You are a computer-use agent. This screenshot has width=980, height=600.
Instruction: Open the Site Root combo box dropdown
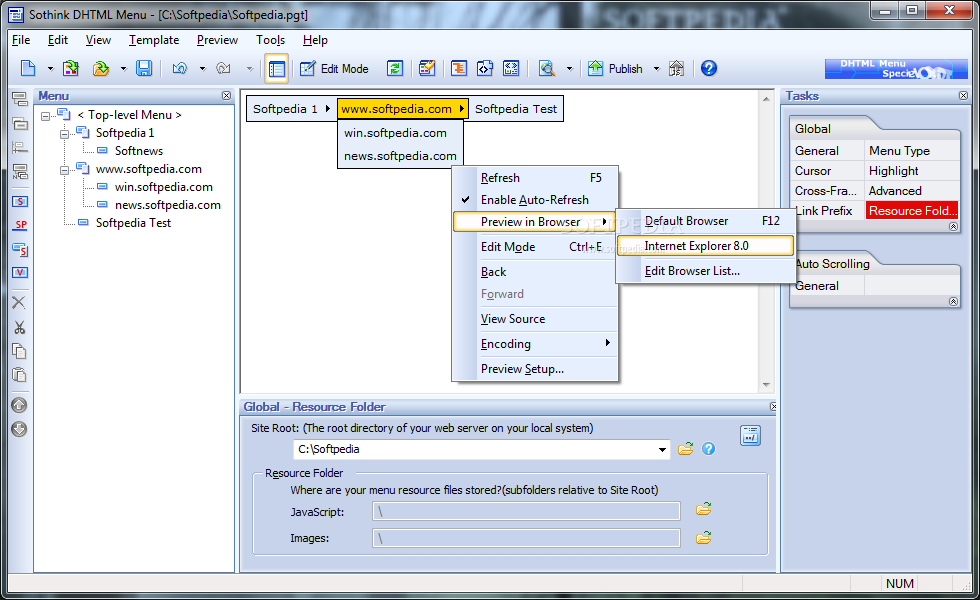click(x=662, y=449)
